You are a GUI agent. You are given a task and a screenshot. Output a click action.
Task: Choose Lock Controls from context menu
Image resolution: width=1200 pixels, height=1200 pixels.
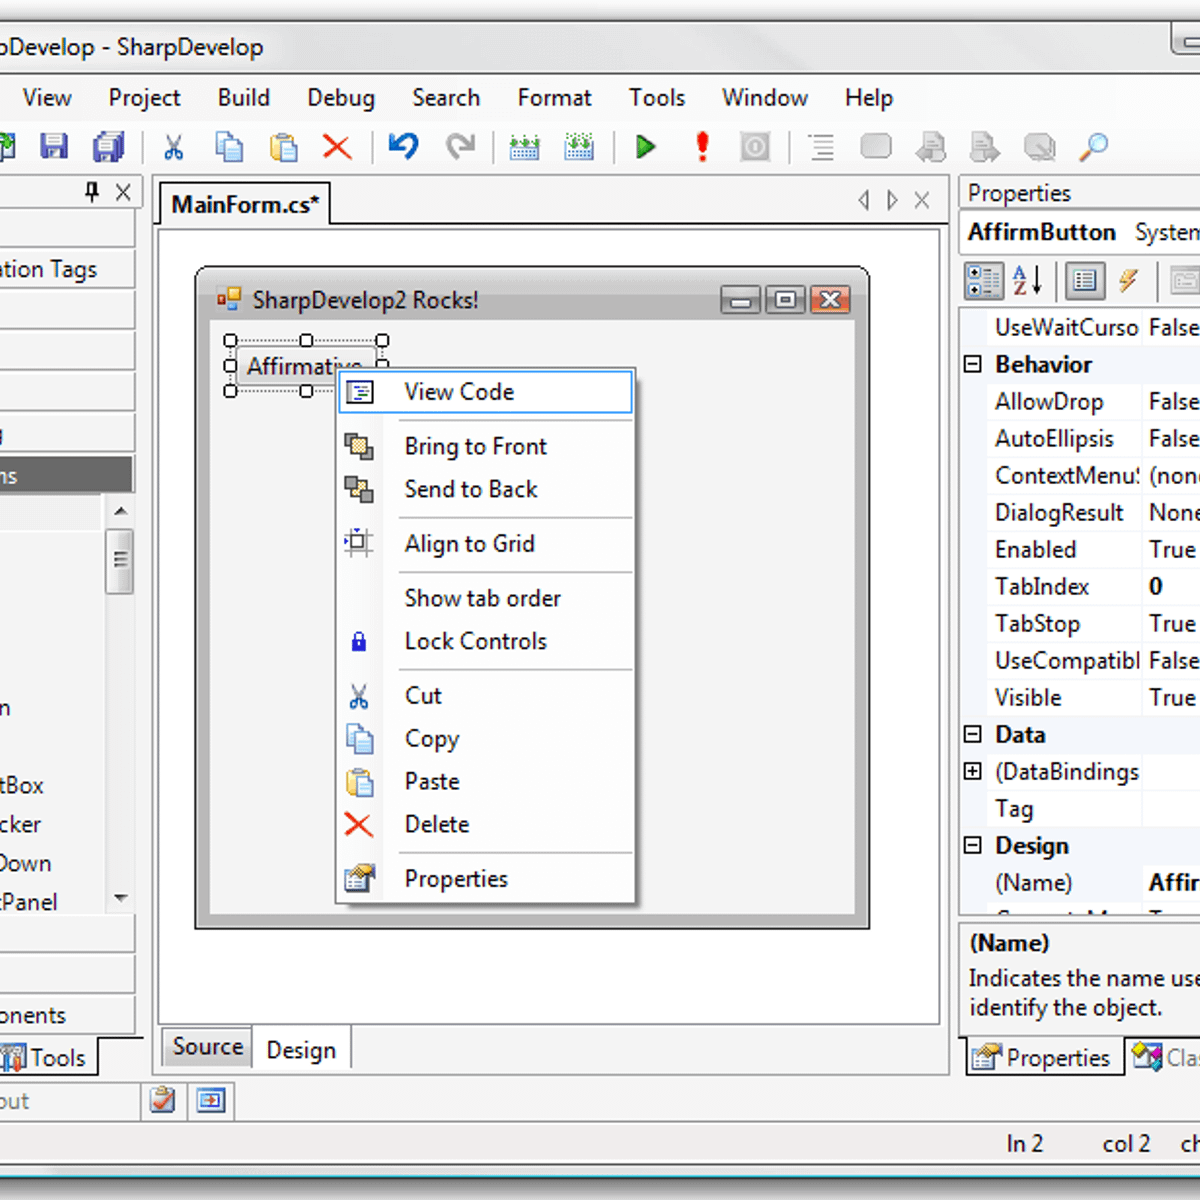(x=486, y=641)
